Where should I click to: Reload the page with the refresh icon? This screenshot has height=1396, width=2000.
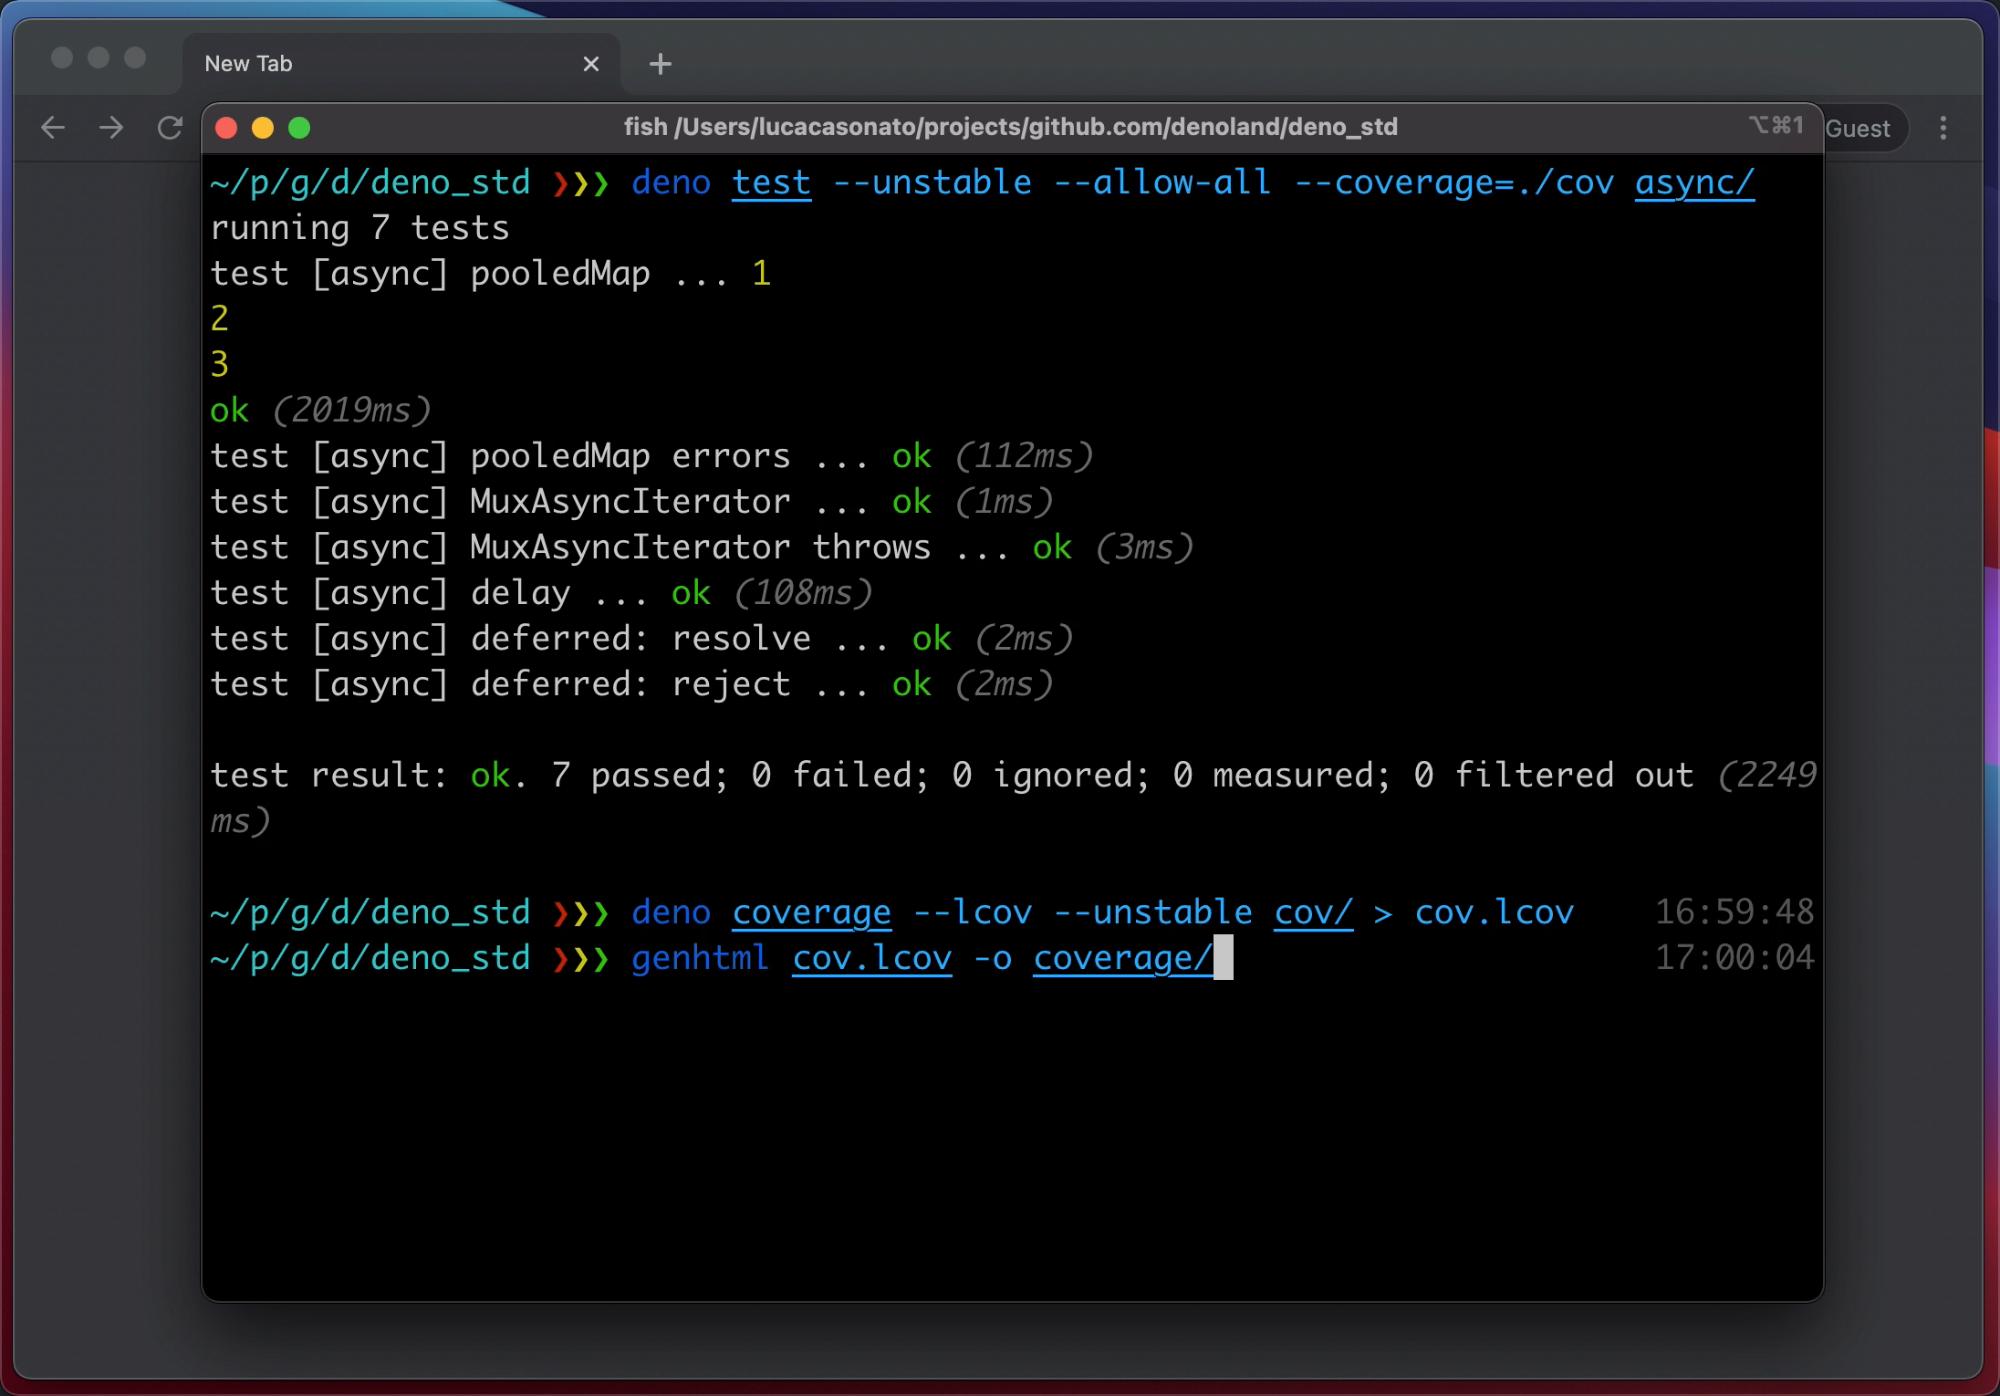pos(170,128)
